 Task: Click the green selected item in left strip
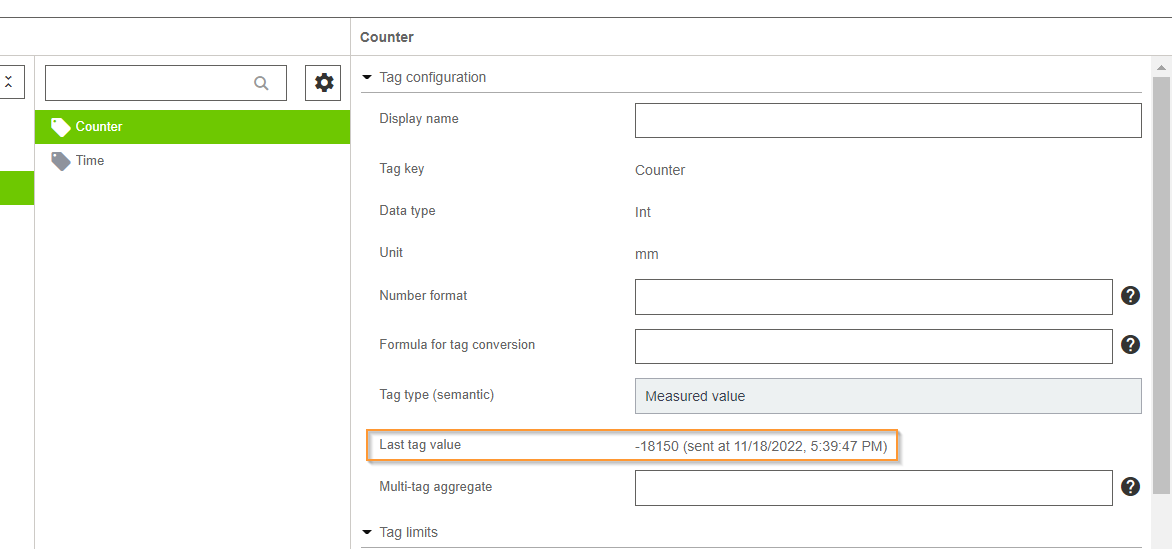click(16, 188)
